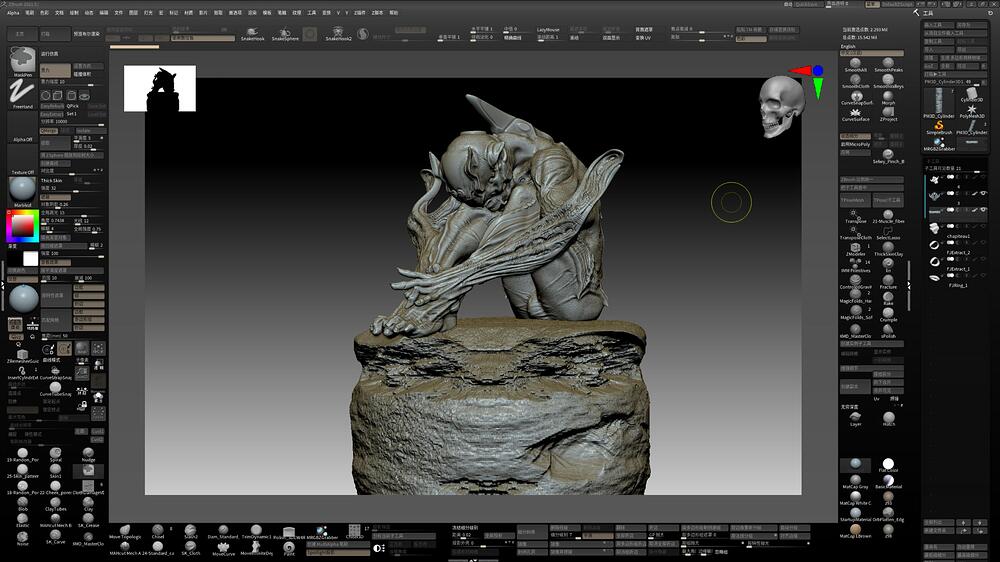
Task: Select the SnakeHook brush in top shelf
Action: (253, 34)
